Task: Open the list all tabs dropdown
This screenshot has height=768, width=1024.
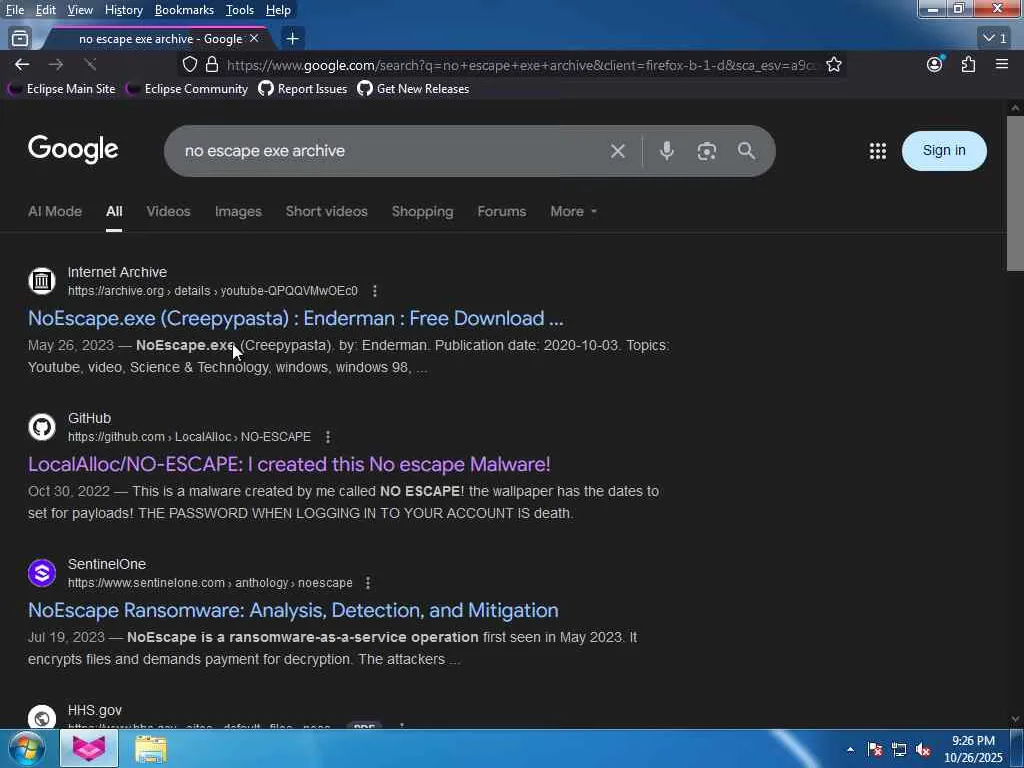Action: point(995,39)
